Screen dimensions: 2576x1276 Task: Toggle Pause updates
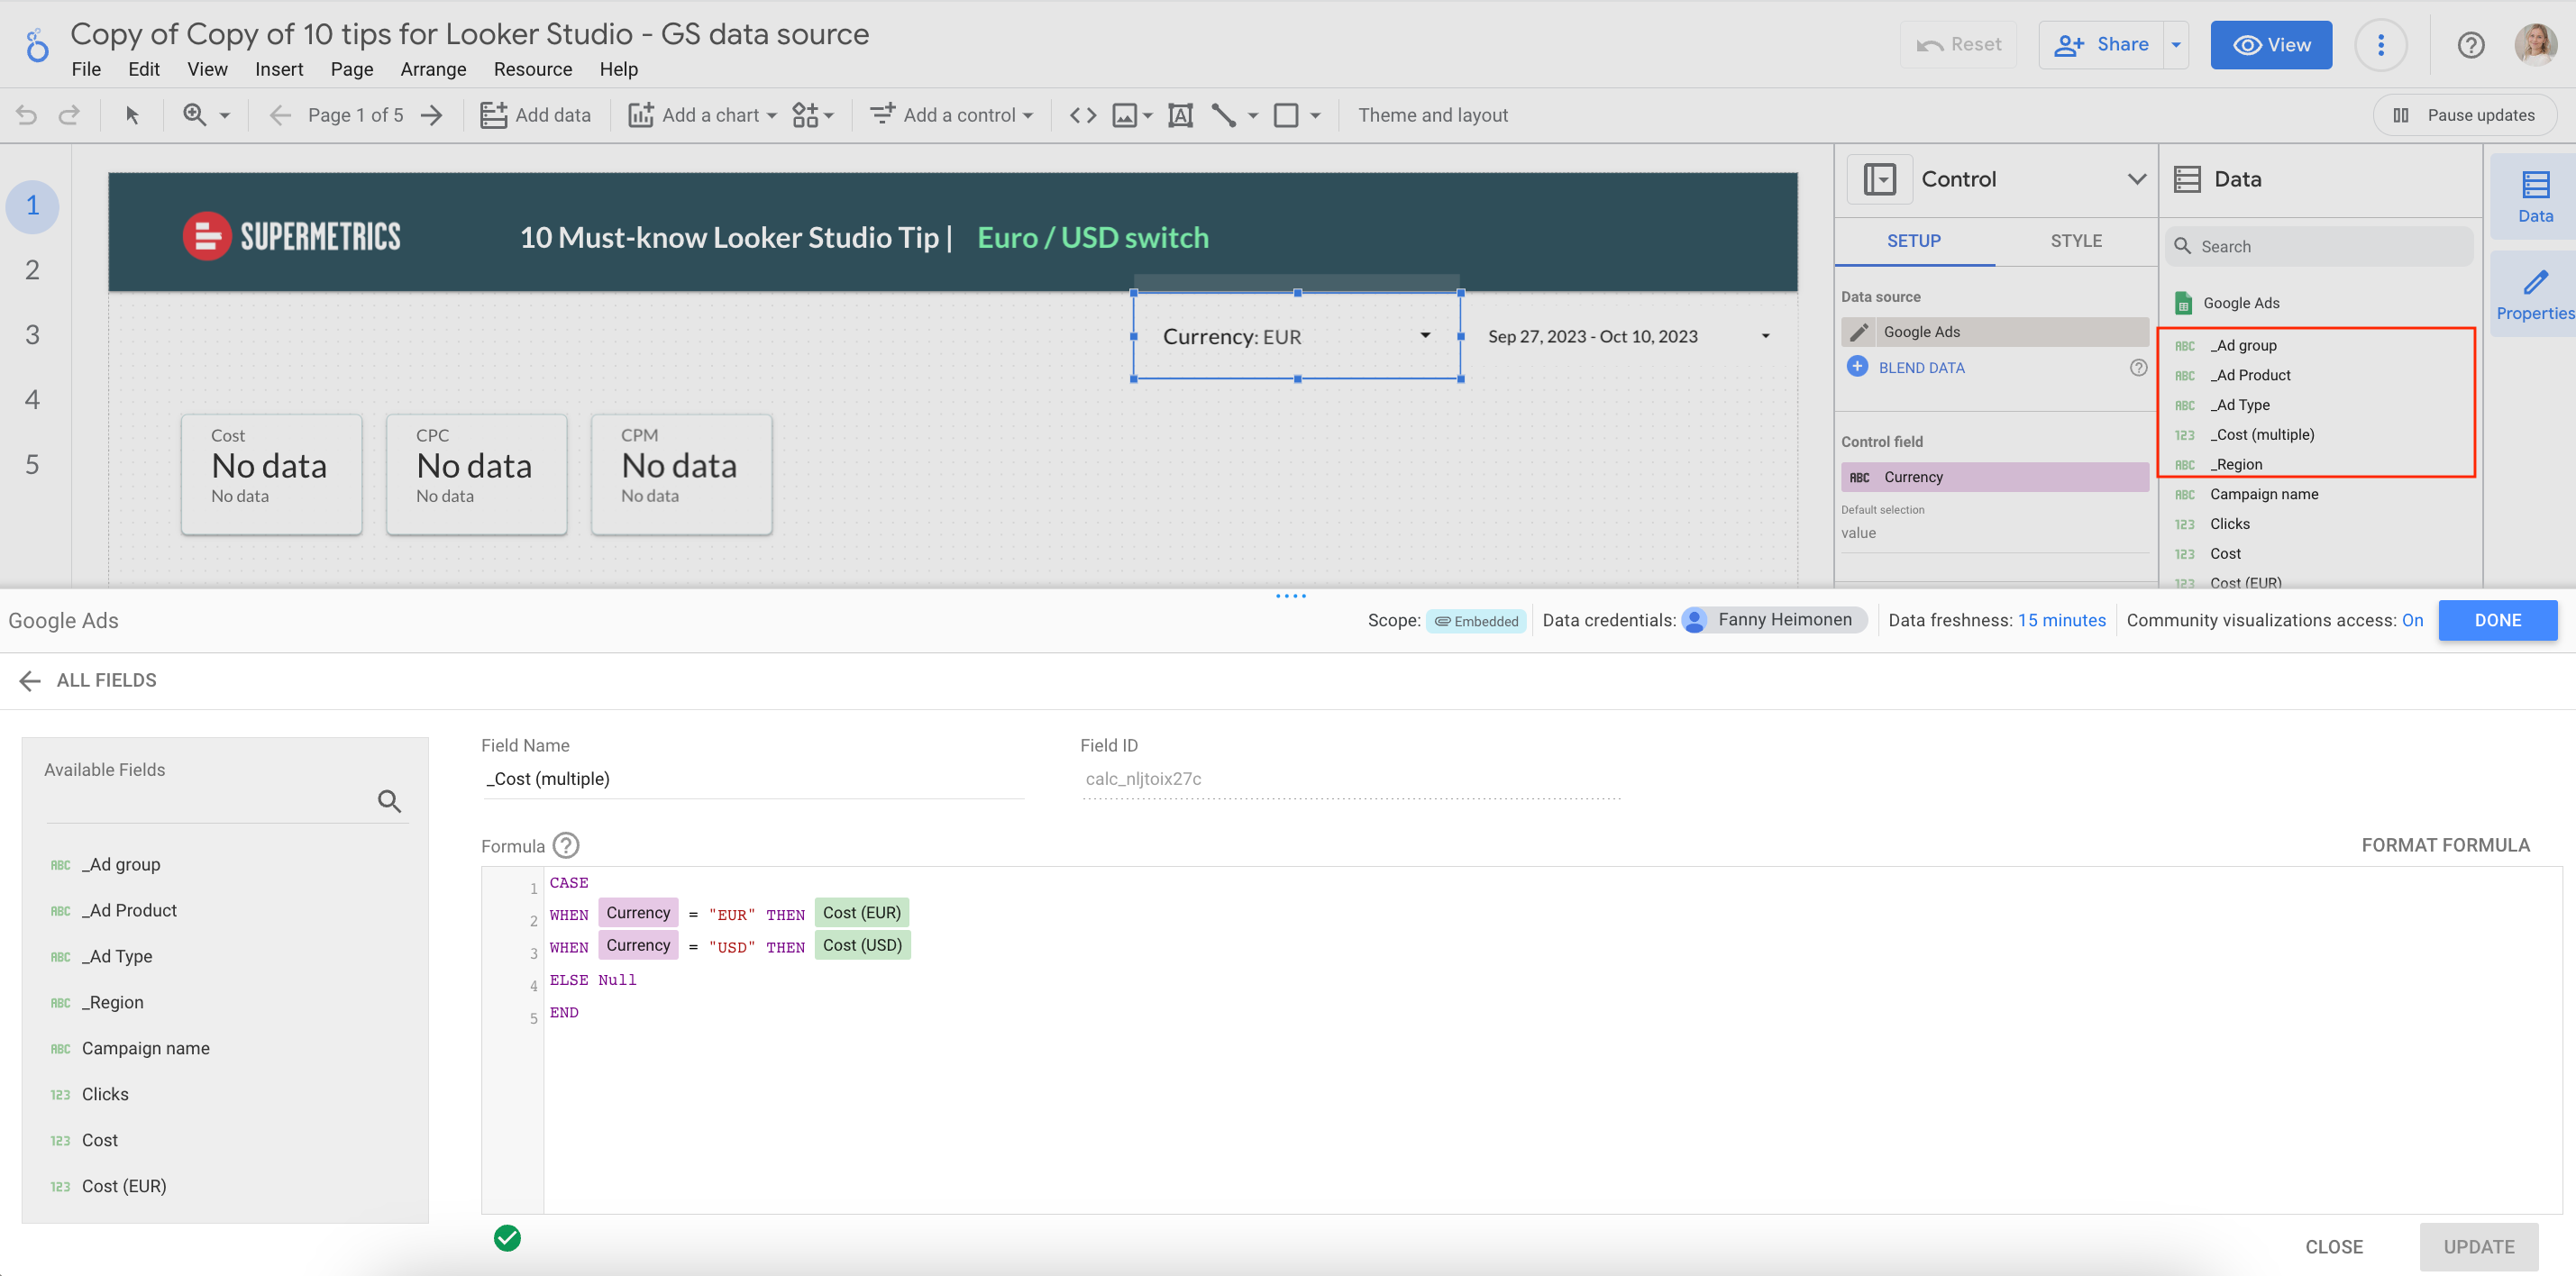2465,115
